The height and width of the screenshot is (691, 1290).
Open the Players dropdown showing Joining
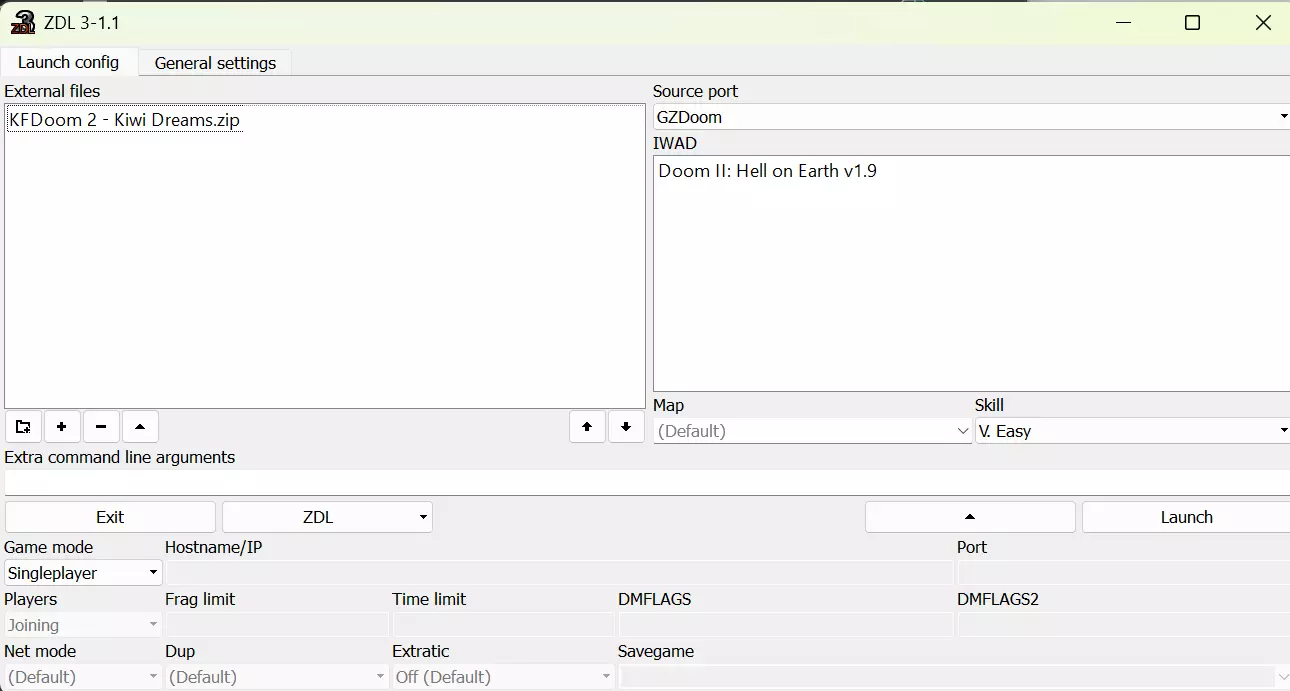coord(83,625)
